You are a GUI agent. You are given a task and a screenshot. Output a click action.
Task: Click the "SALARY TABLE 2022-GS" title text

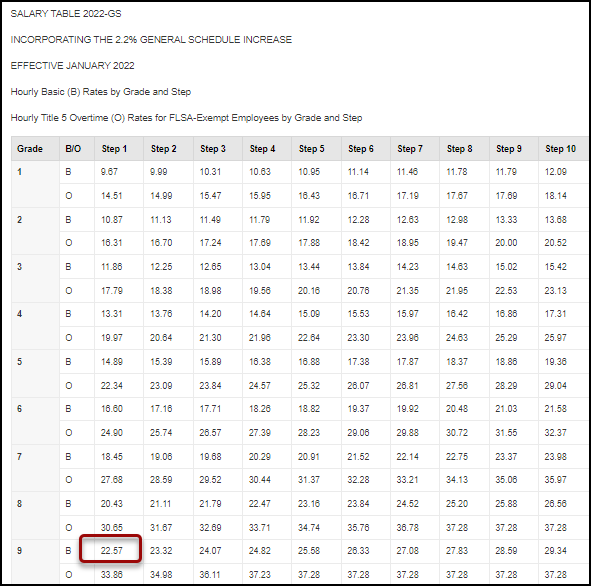(x=66, y=14)
